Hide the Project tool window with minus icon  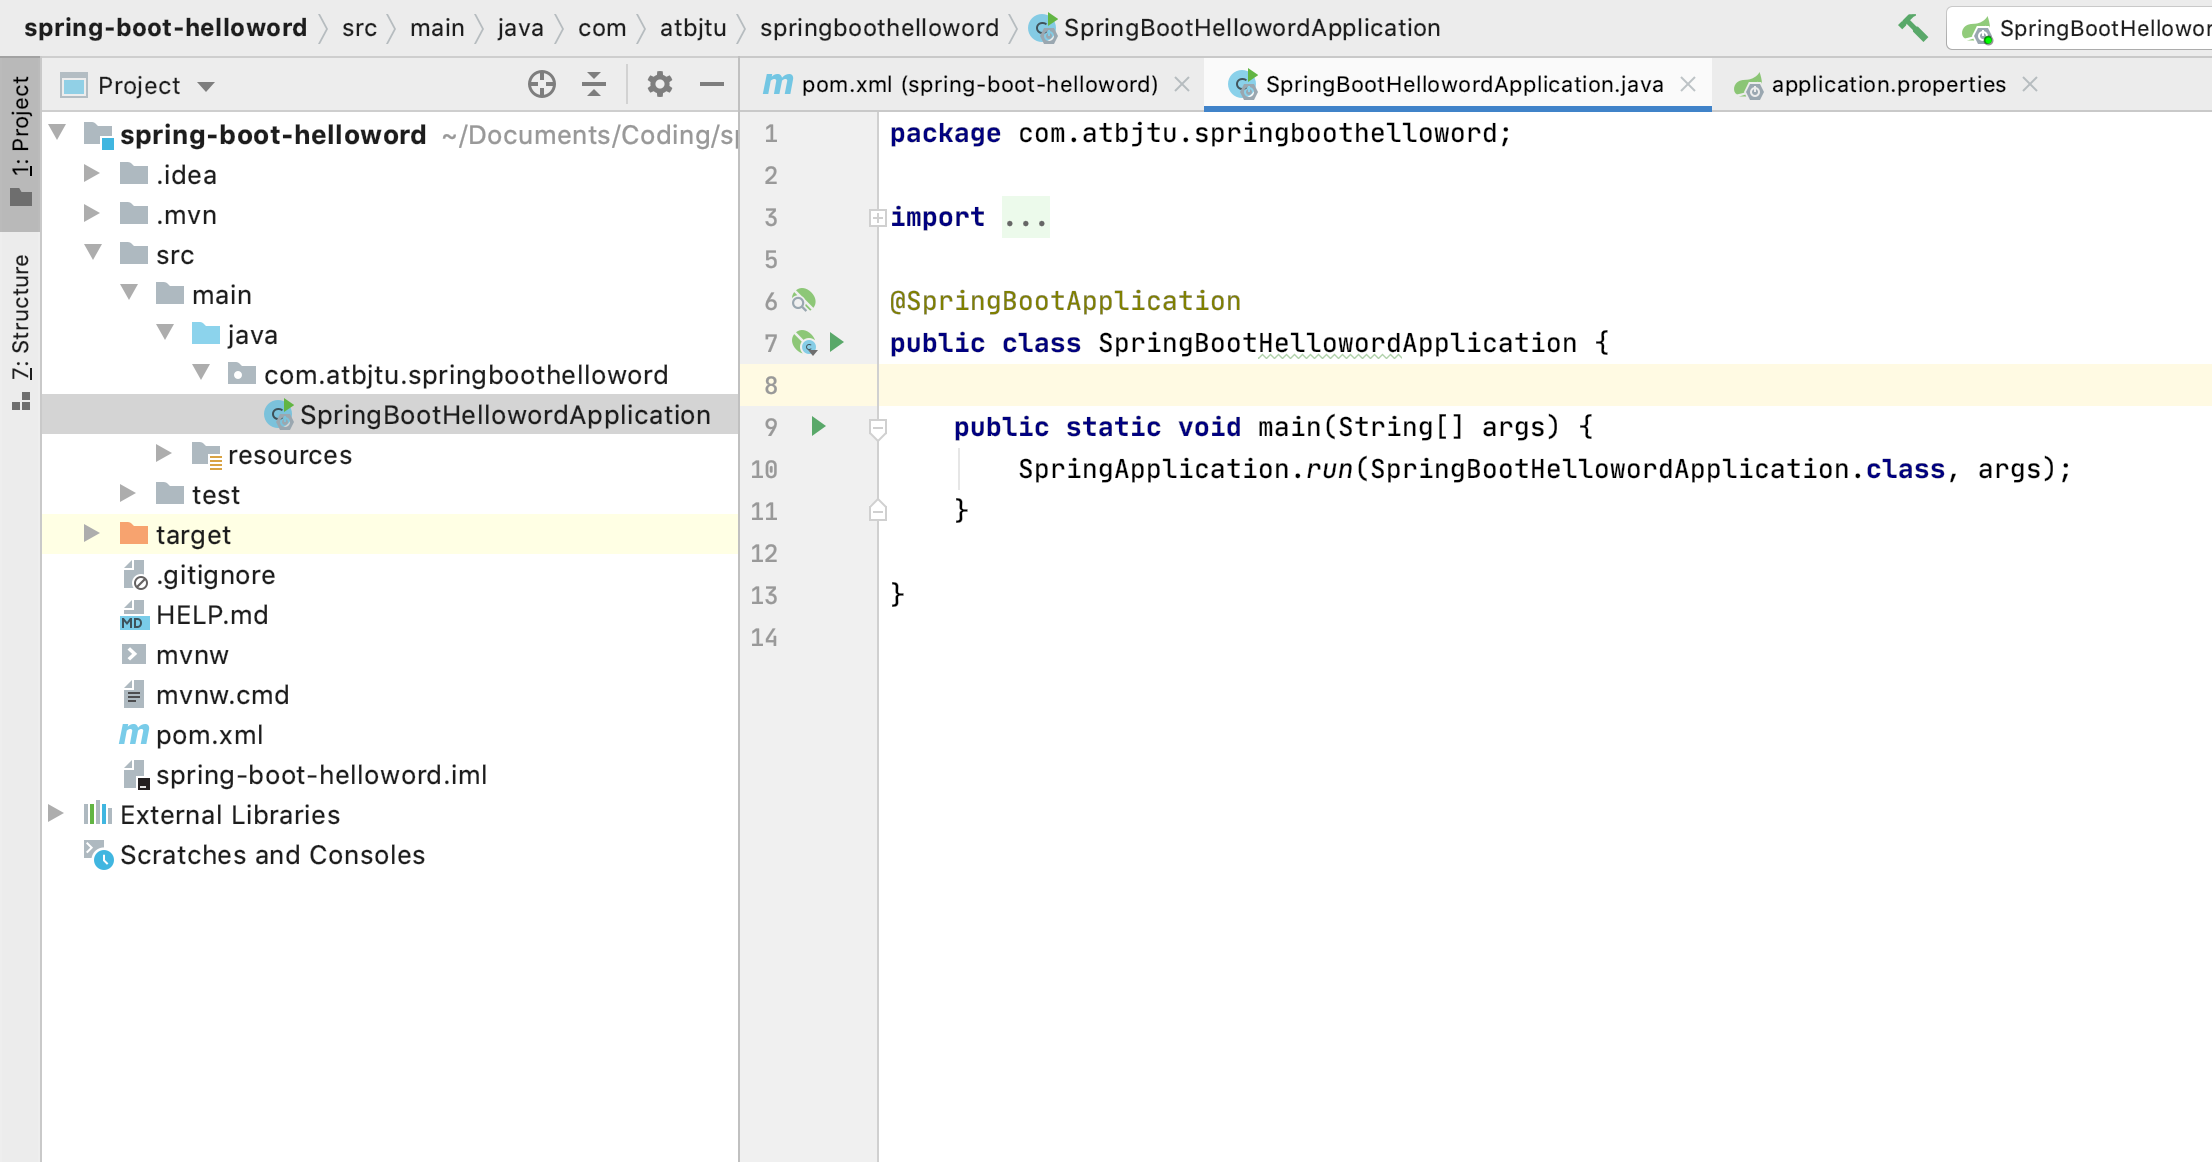pyautogui.click(x=711, y=85)
